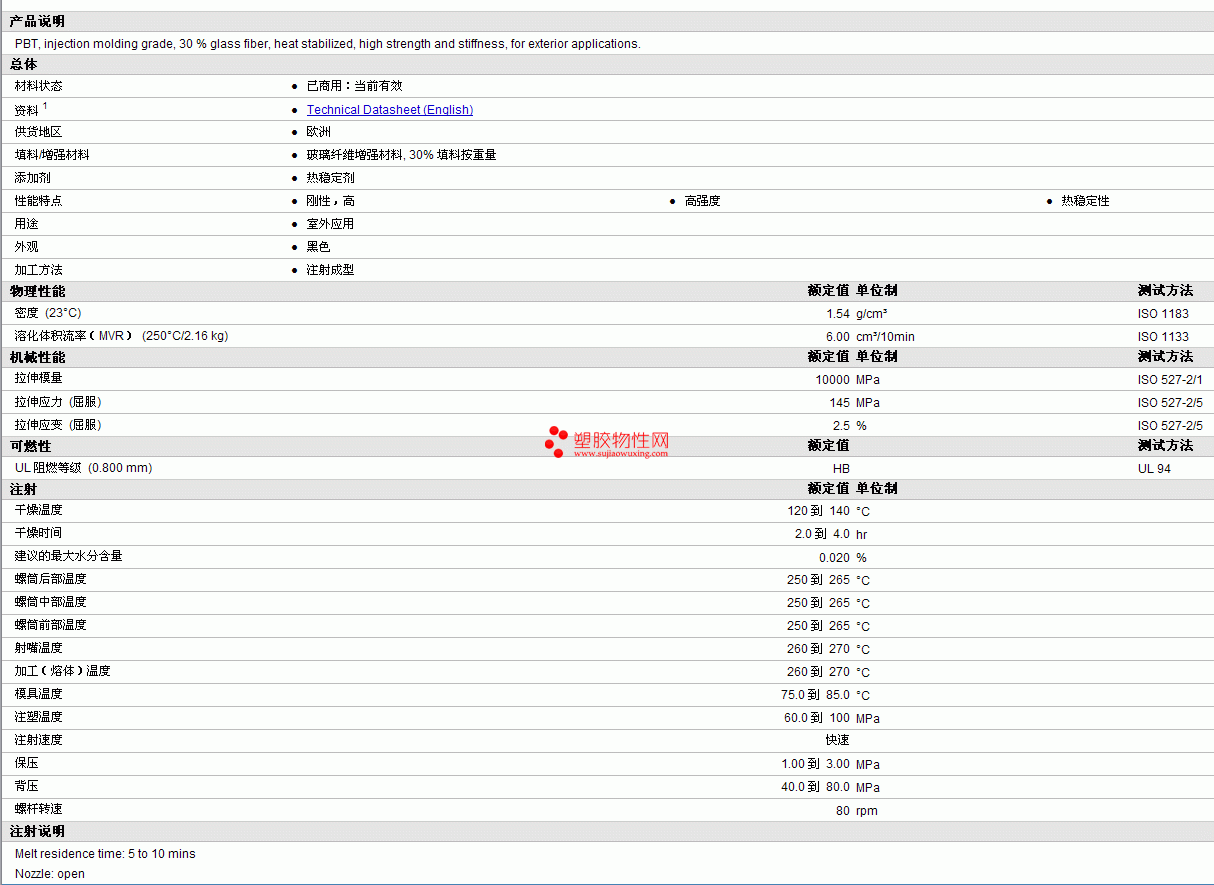Select drying temperature 120 到 140 value
The image size is (1214, 885).
(819, 511)
